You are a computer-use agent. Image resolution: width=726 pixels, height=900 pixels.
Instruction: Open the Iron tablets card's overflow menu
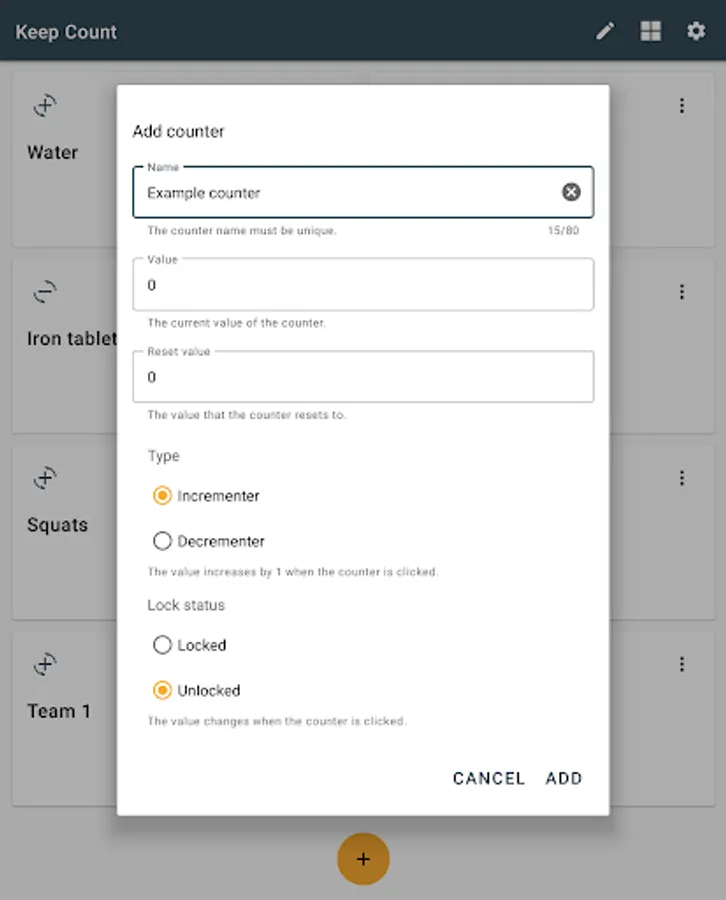682,292
